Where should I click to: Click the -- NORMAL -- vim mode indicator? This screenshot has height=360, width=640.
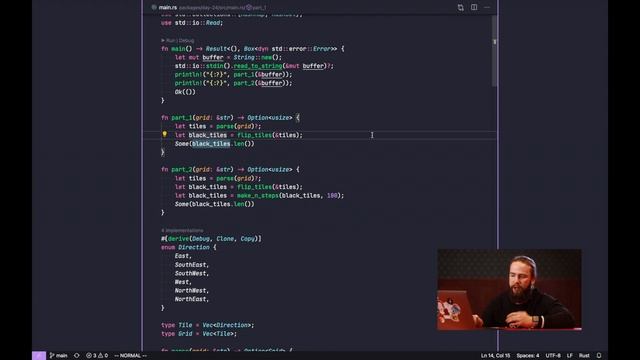(x=130, y=356)
